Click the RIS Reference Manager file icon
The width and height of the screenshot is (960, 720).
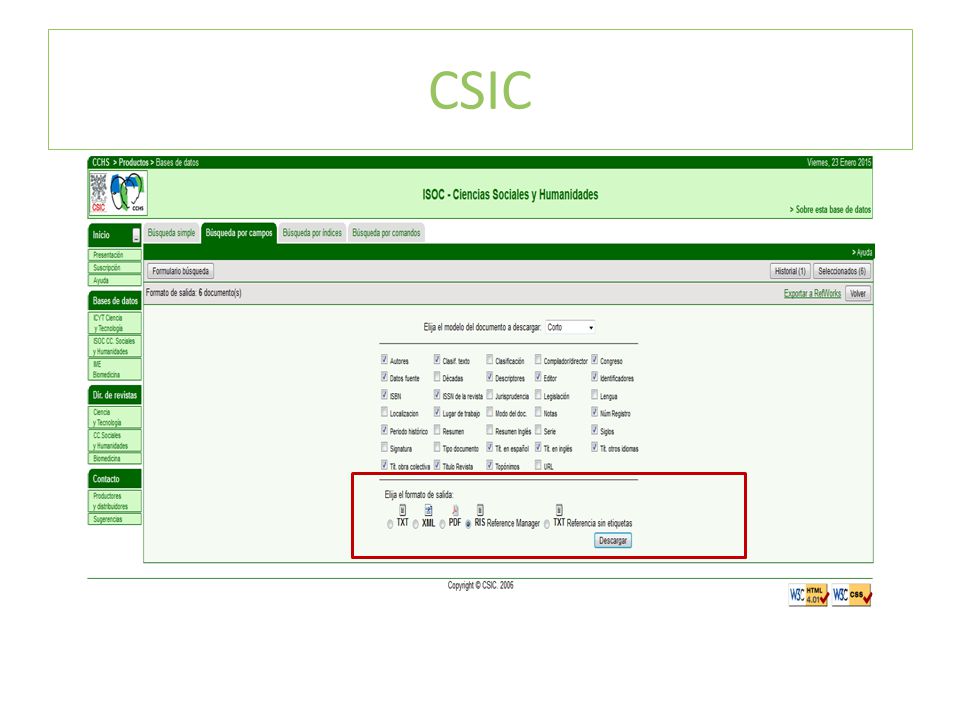[481, 510]
